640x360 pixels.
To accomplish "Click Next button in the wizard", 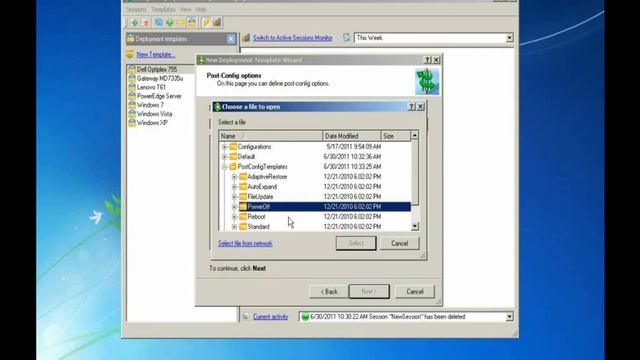I will pos(369,291).
